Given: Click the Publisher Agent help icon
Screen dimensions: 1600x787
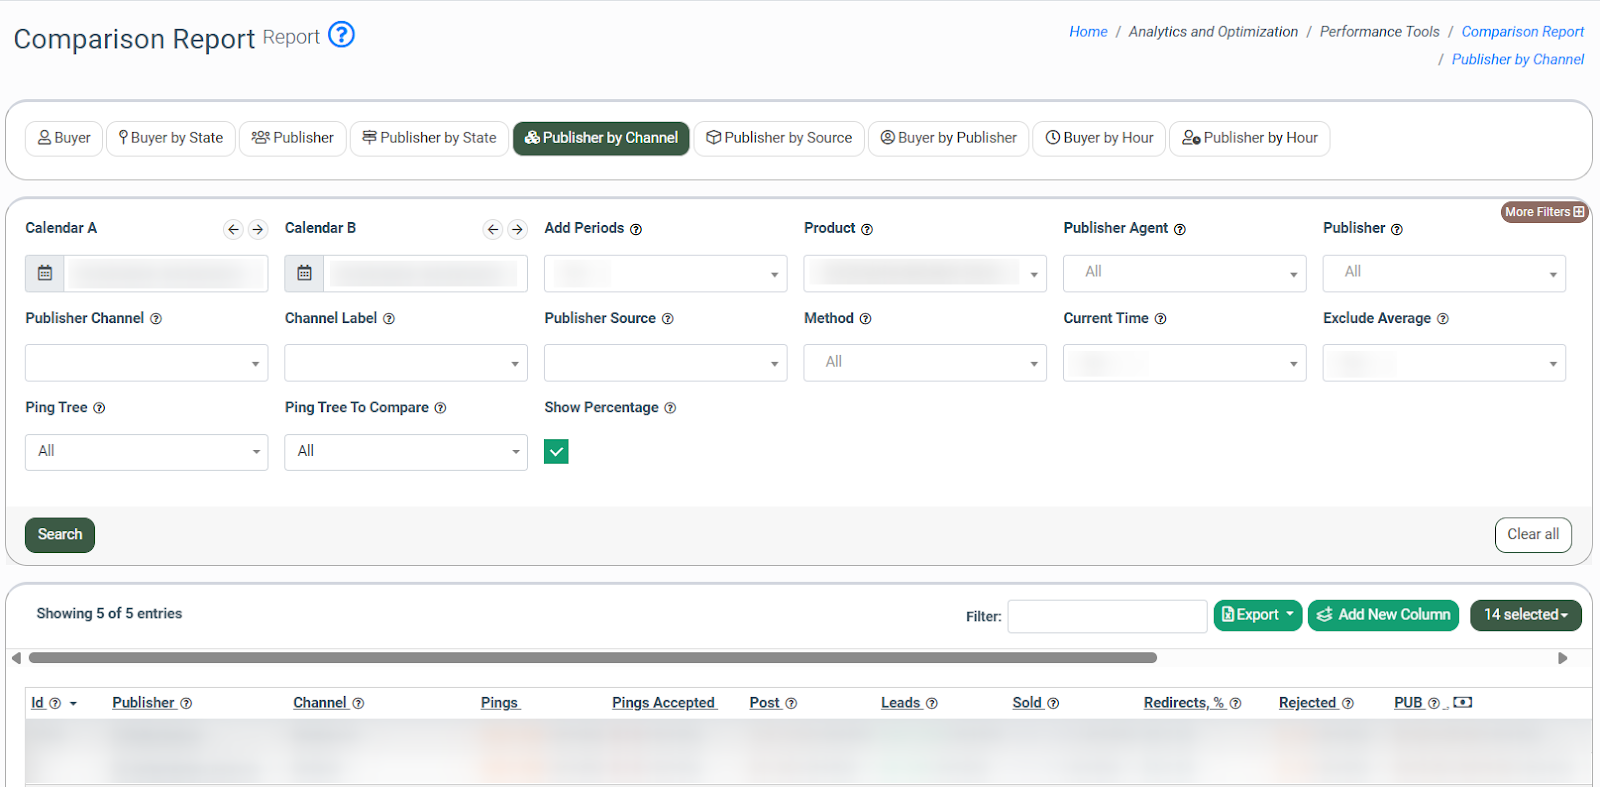Looking at the screenshot, I should pyautogui.click(x=1180, y=229).
